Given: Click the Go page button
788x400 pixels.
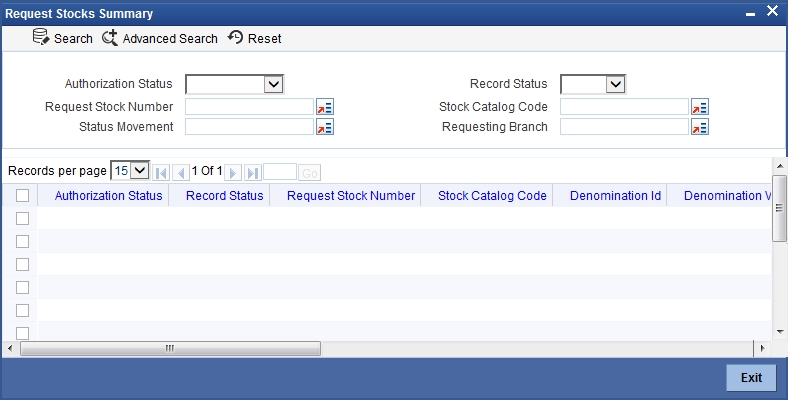Looking at the screenshot, I should tap(310, 173).
